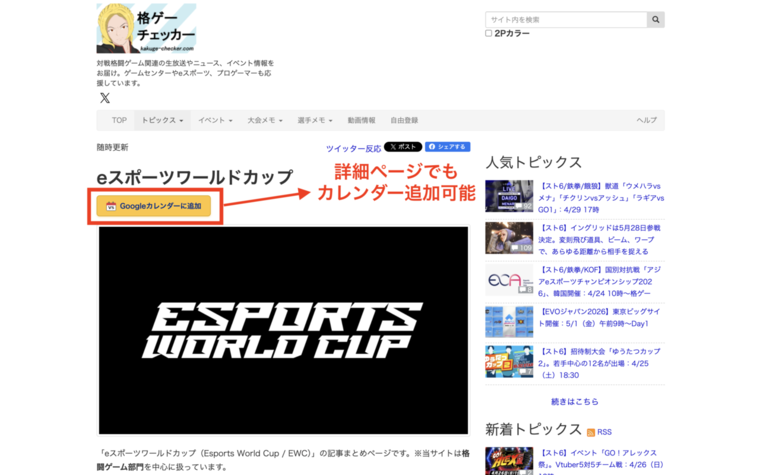Click the X ポスト share button
The image size is (760, 475).
(403, 147)
